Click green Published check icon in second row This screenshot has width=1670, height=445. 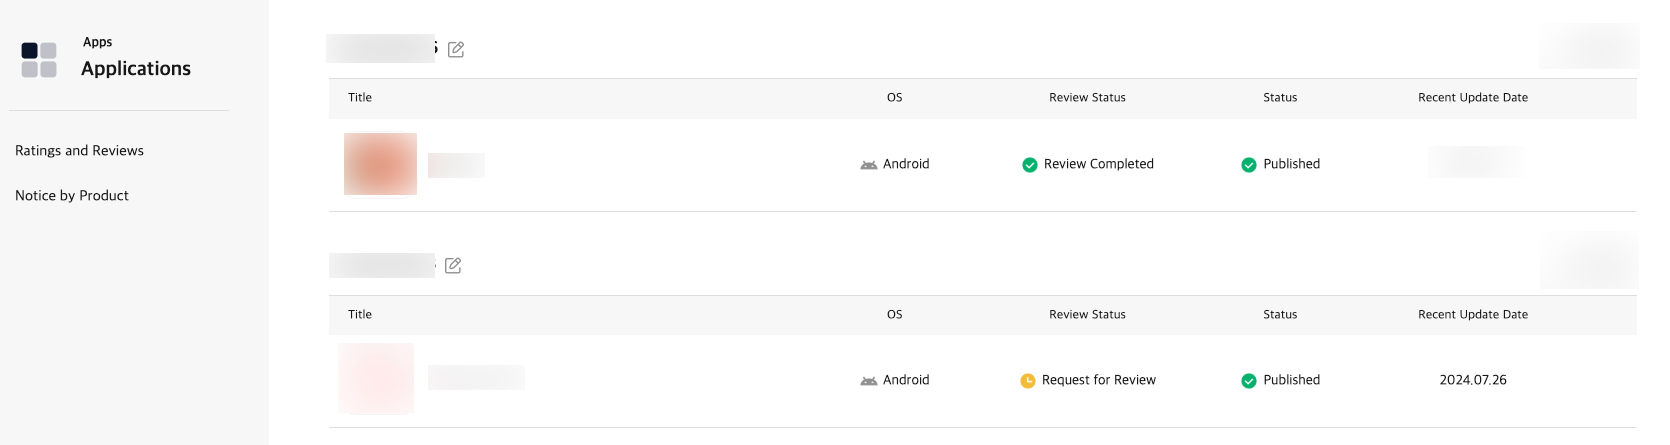click(x=1249, y=381)
